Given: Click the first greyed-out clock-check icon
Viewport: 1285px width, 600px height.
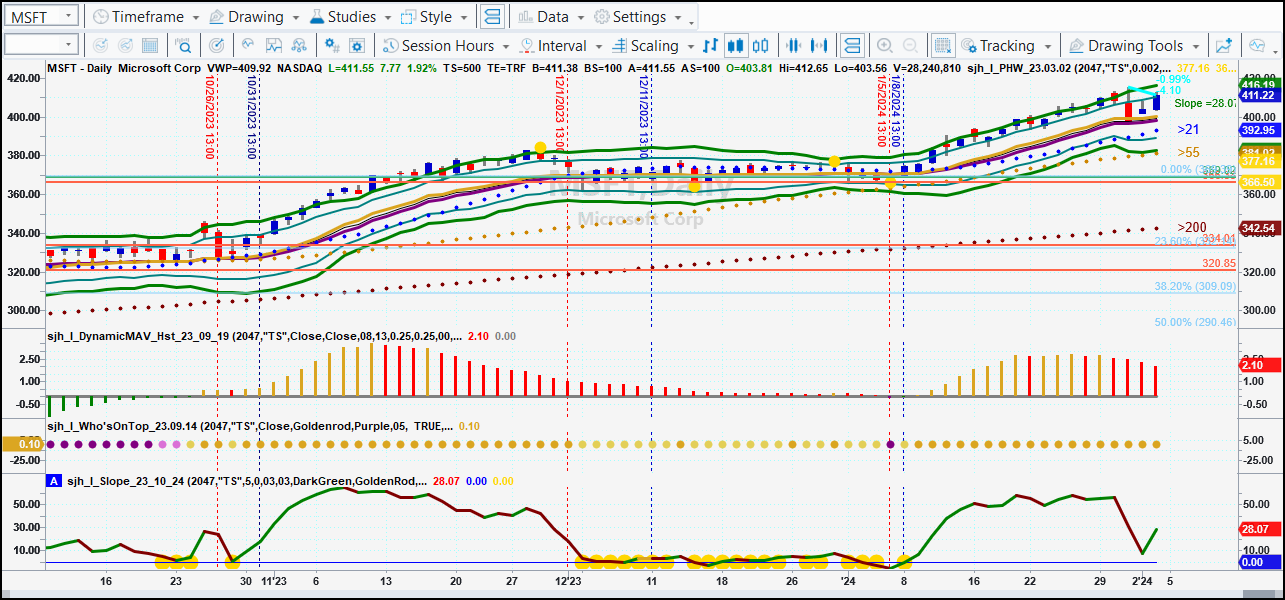Looking at the screenshot, I should pos(100,46).
